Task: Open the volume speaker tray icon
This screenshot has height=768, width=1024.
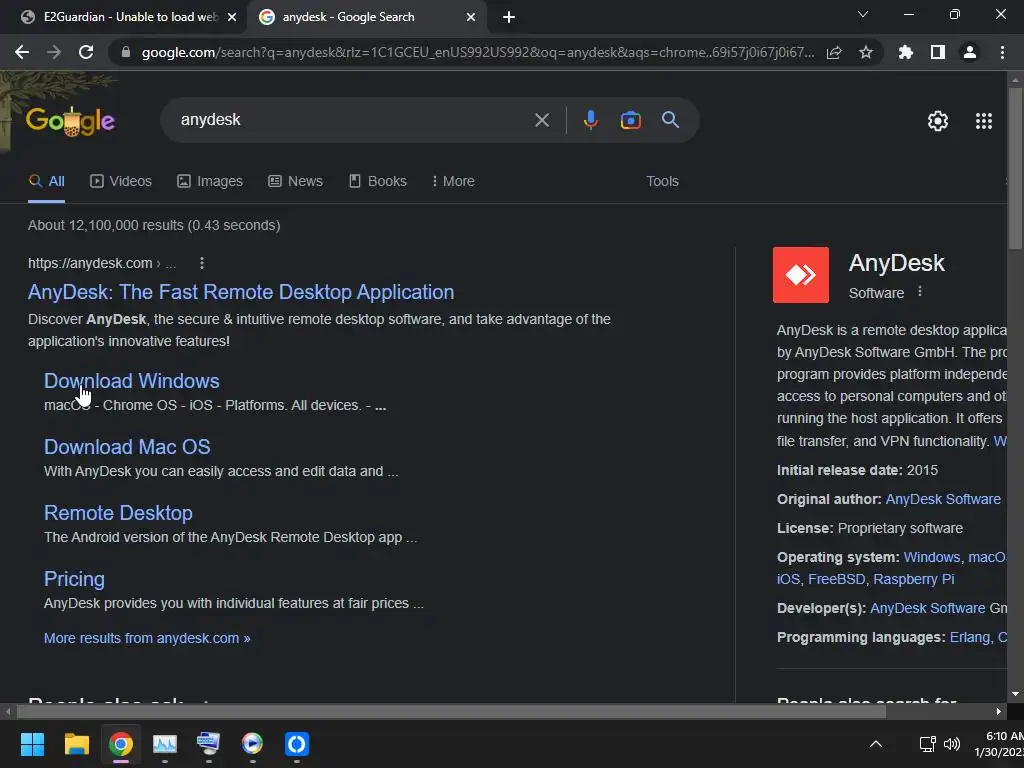Action: 952,744
